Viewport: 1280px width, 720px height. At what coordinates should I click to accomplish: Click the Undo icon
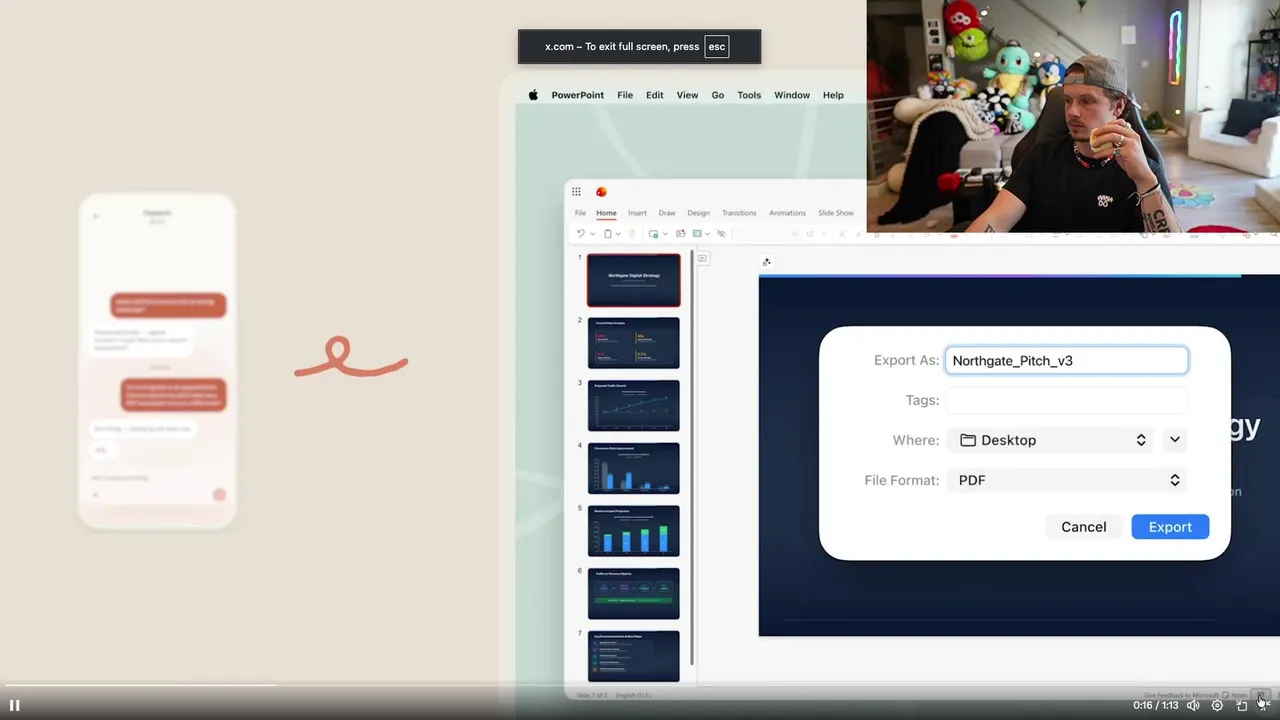[x=581, y=234]
